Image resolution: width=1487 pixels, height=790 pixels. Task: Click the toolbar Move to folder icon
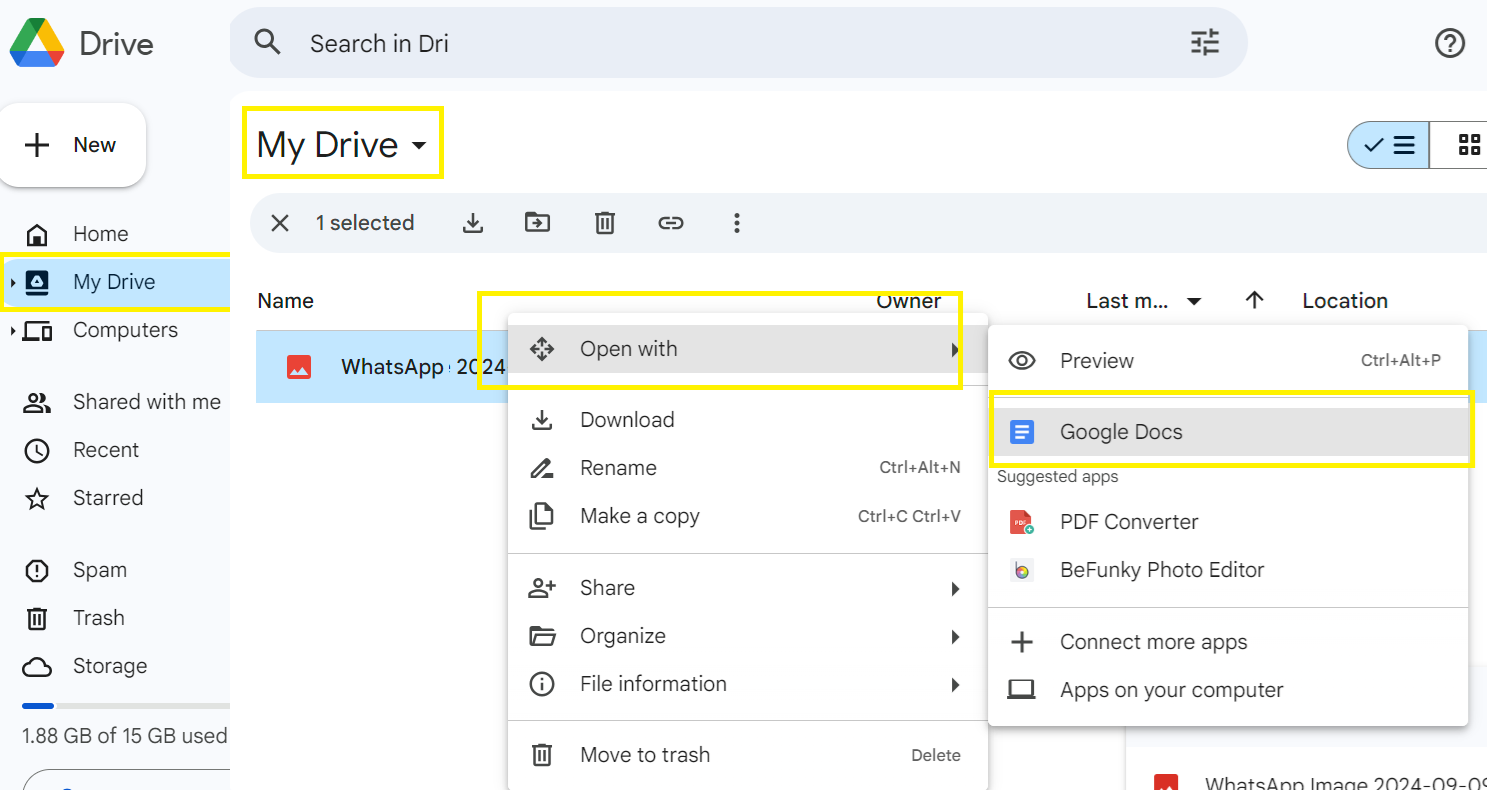click(538, 223)
